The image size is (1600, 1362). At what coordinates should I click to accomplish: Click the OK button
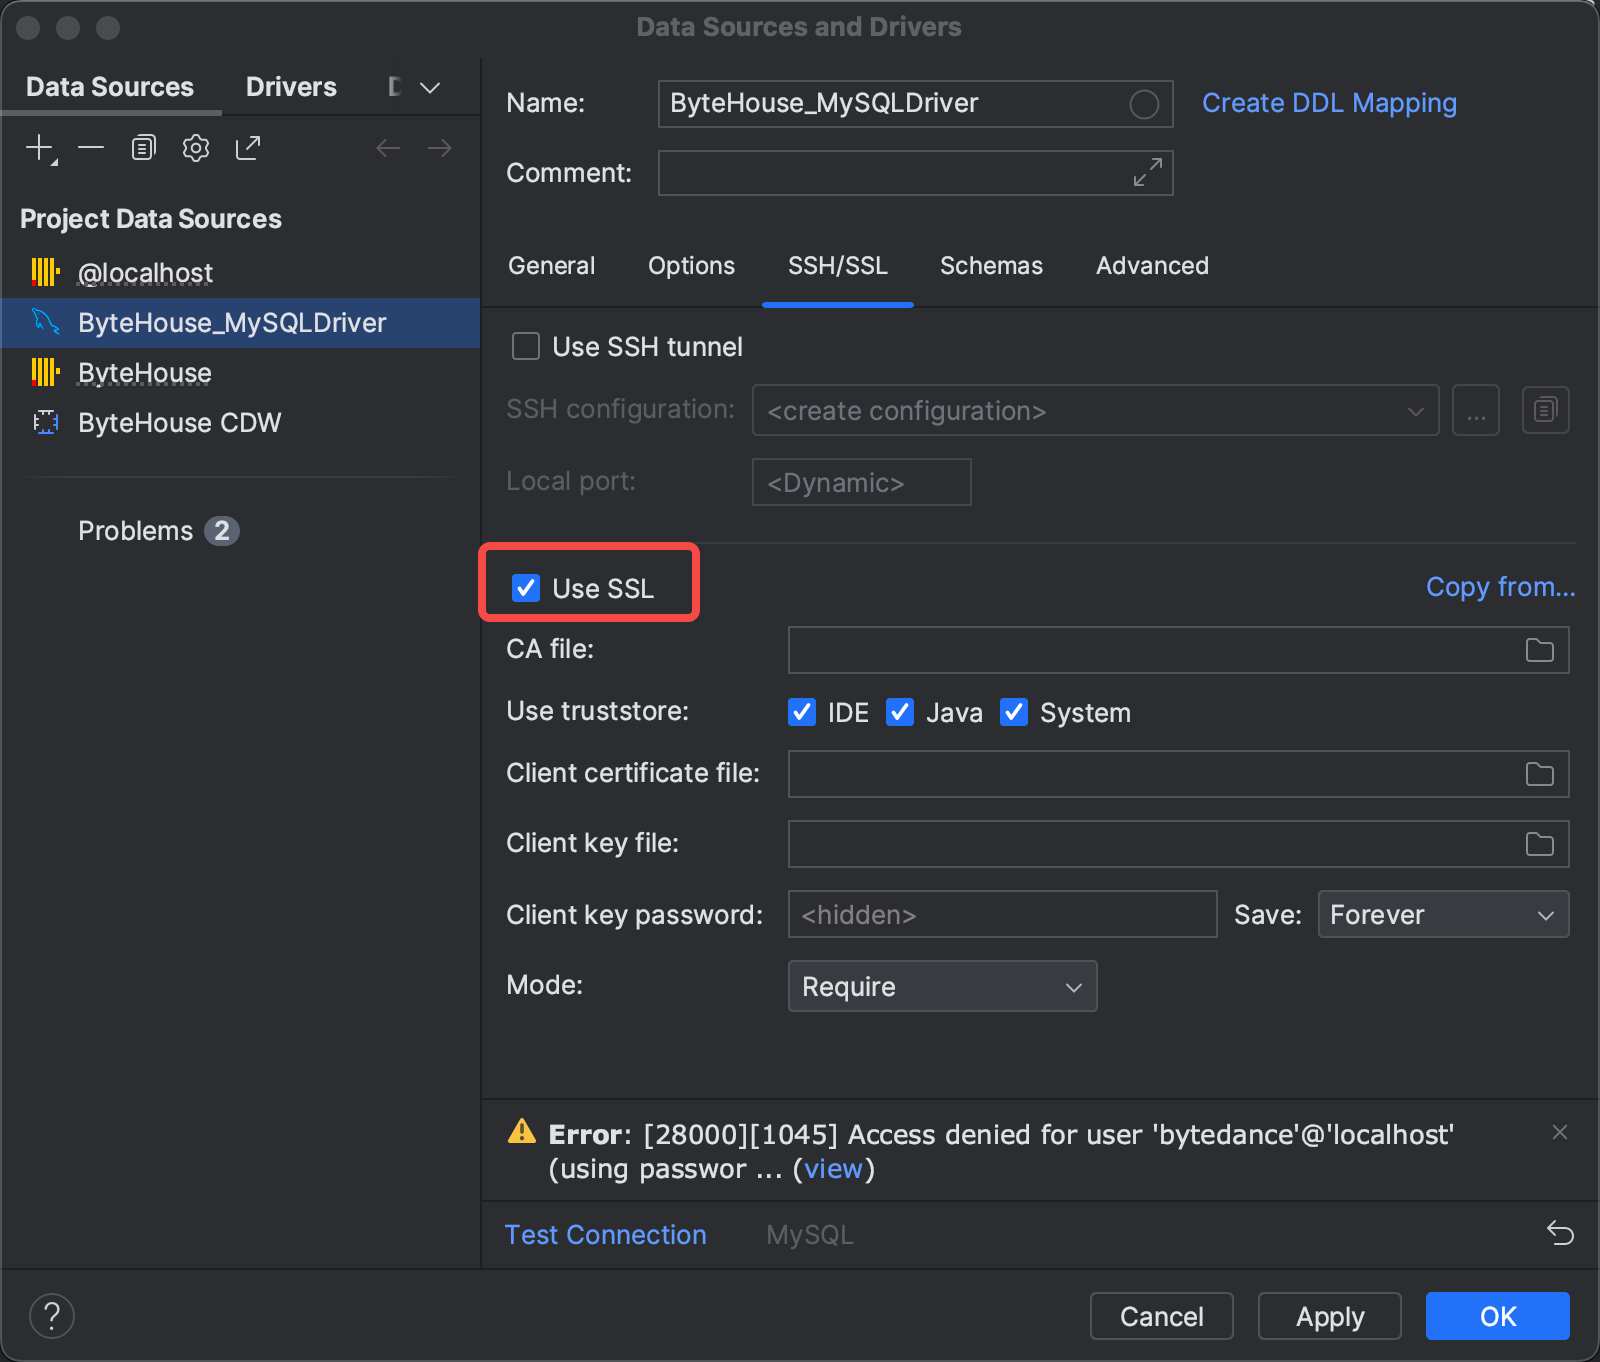click(x=1497, y=1315)
